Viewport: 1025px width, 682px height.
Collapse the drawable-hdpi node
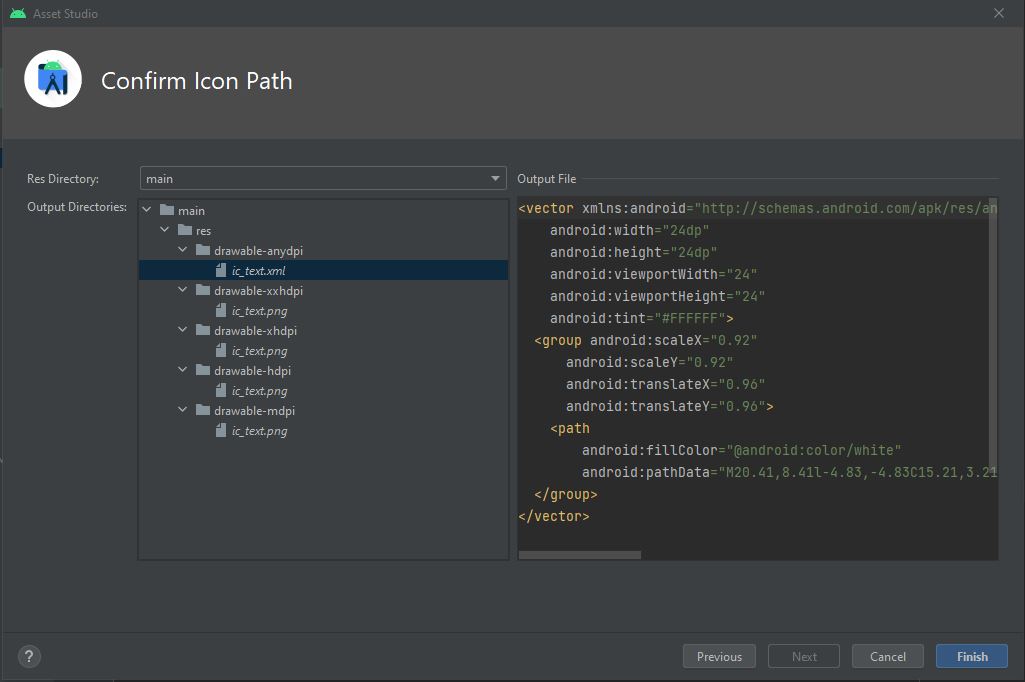point(183,370)
